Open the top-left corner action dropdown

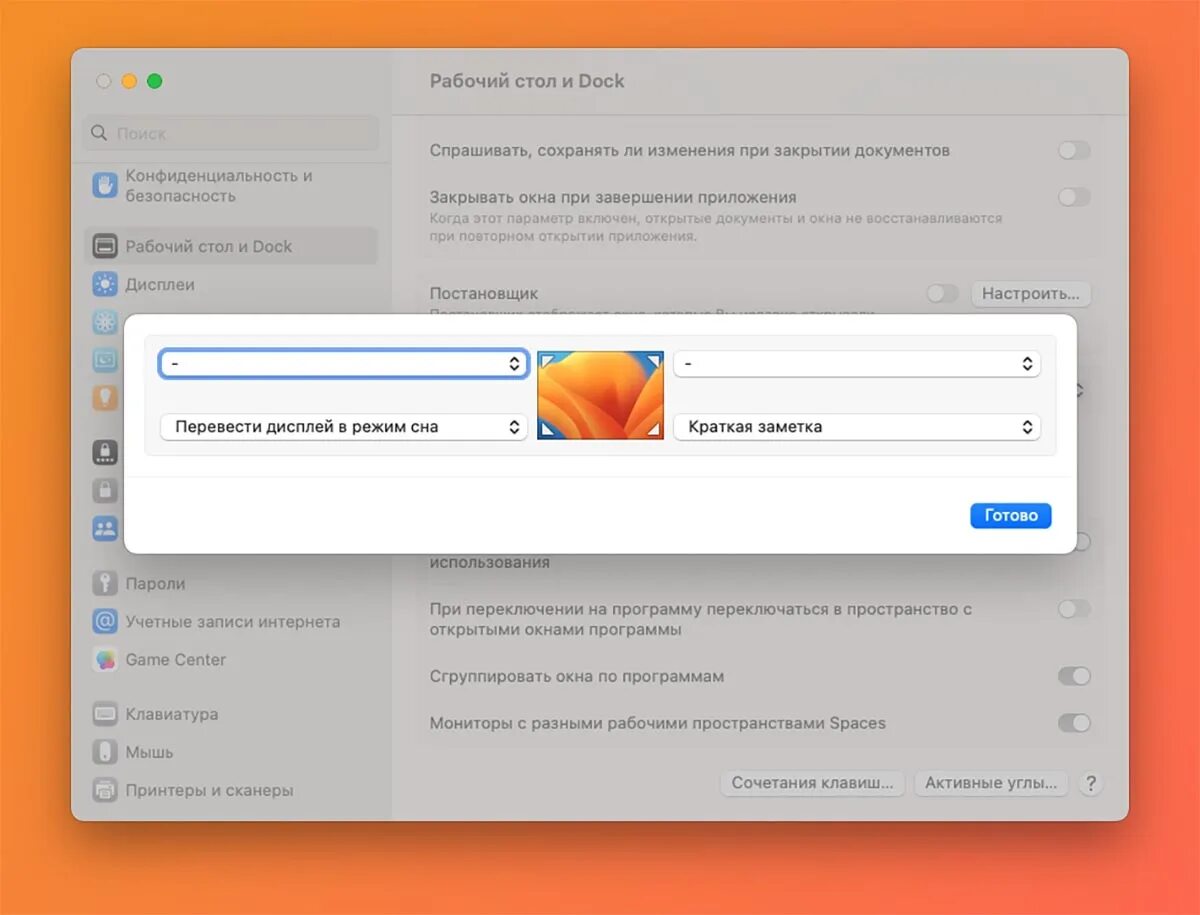pyautogui.click(x=343, y=363)
